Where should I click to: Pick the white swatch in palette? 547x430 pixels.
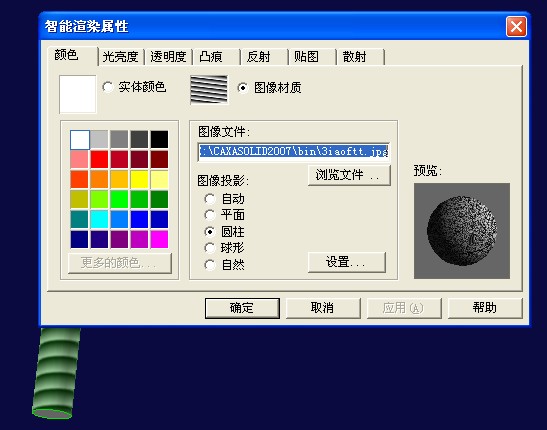click(x=80, y=139)
